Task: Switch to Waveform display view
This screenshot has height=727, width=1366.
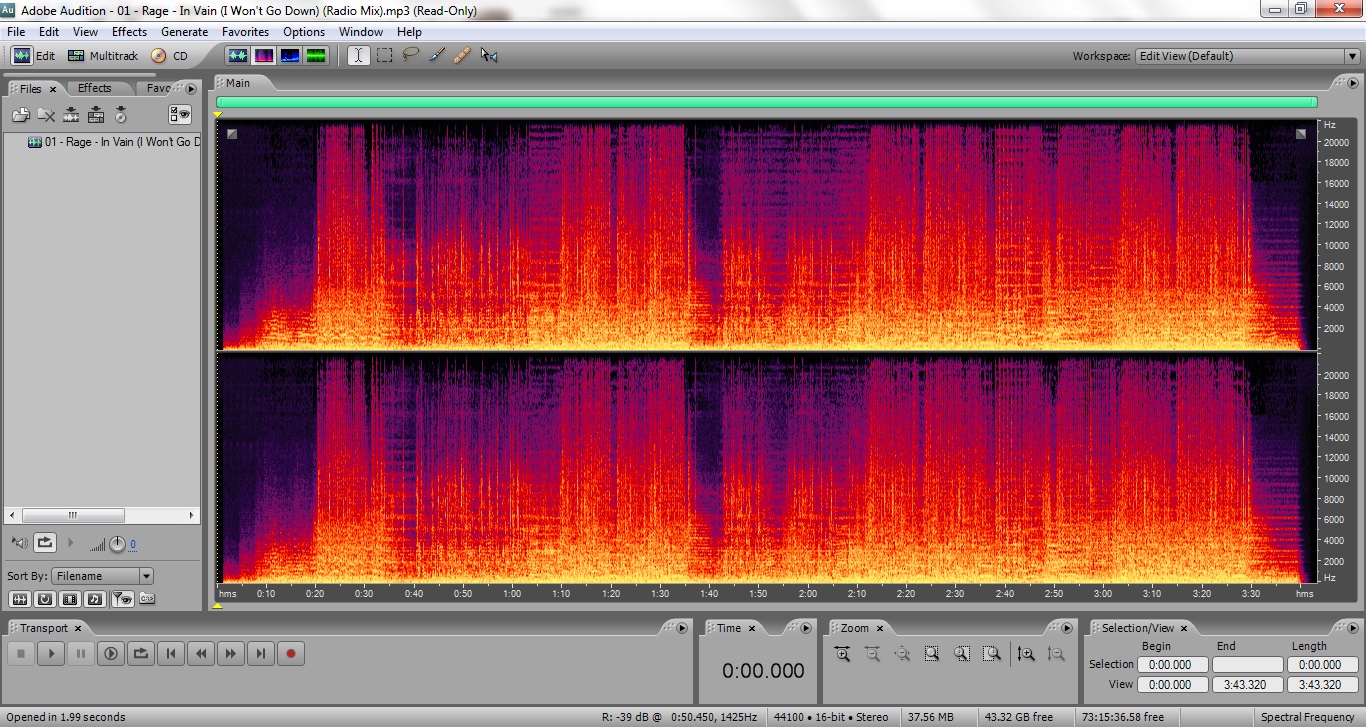Action: (x=238, y=56)
